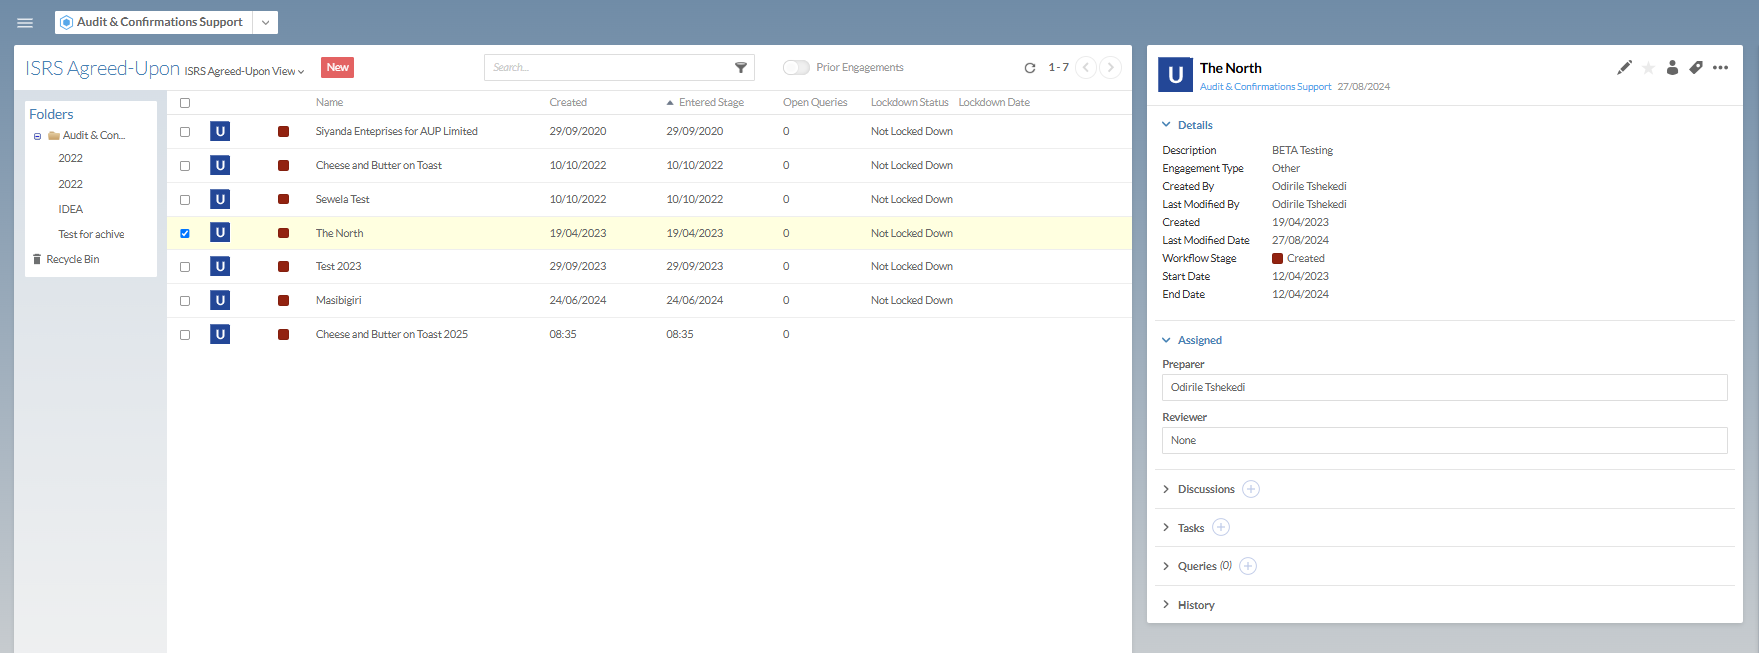Click U icon for Siyanda Enteprises row

pyautogui.click(x=220, y=131)
